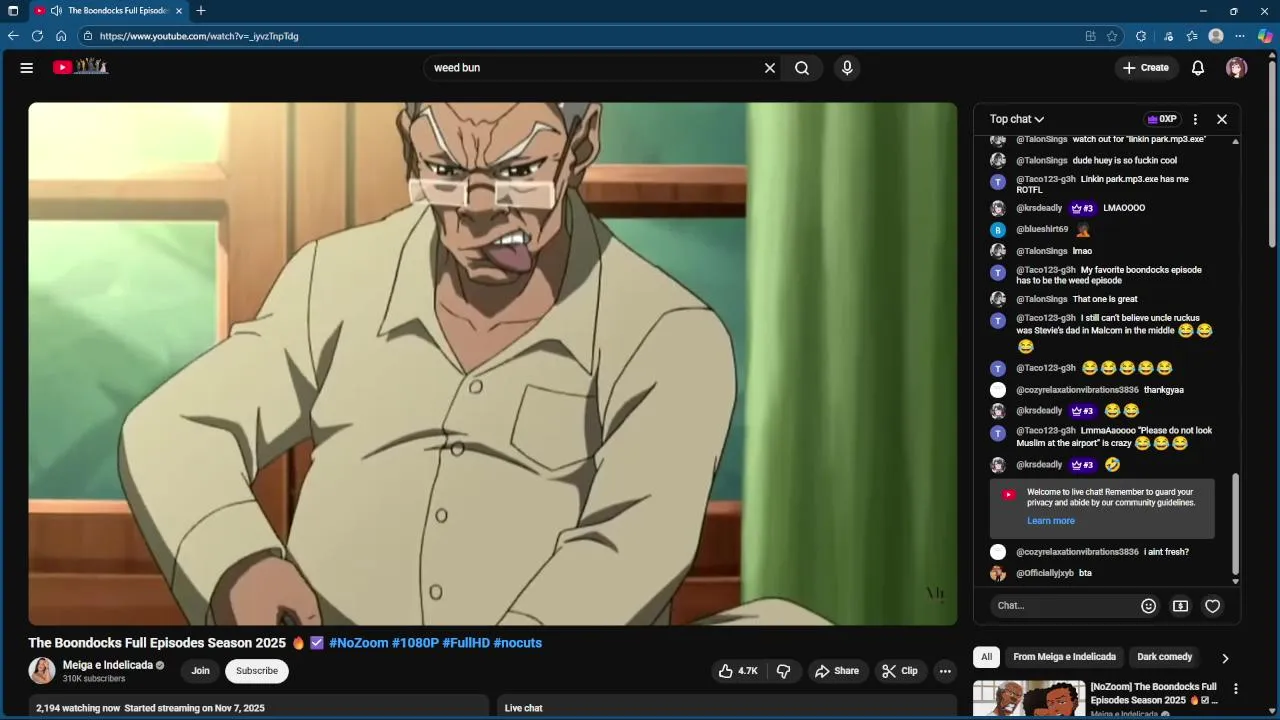The image size is (1280, 720).
Task: Open the Meiga e Indelicada channel name
Action: [108, 665]
